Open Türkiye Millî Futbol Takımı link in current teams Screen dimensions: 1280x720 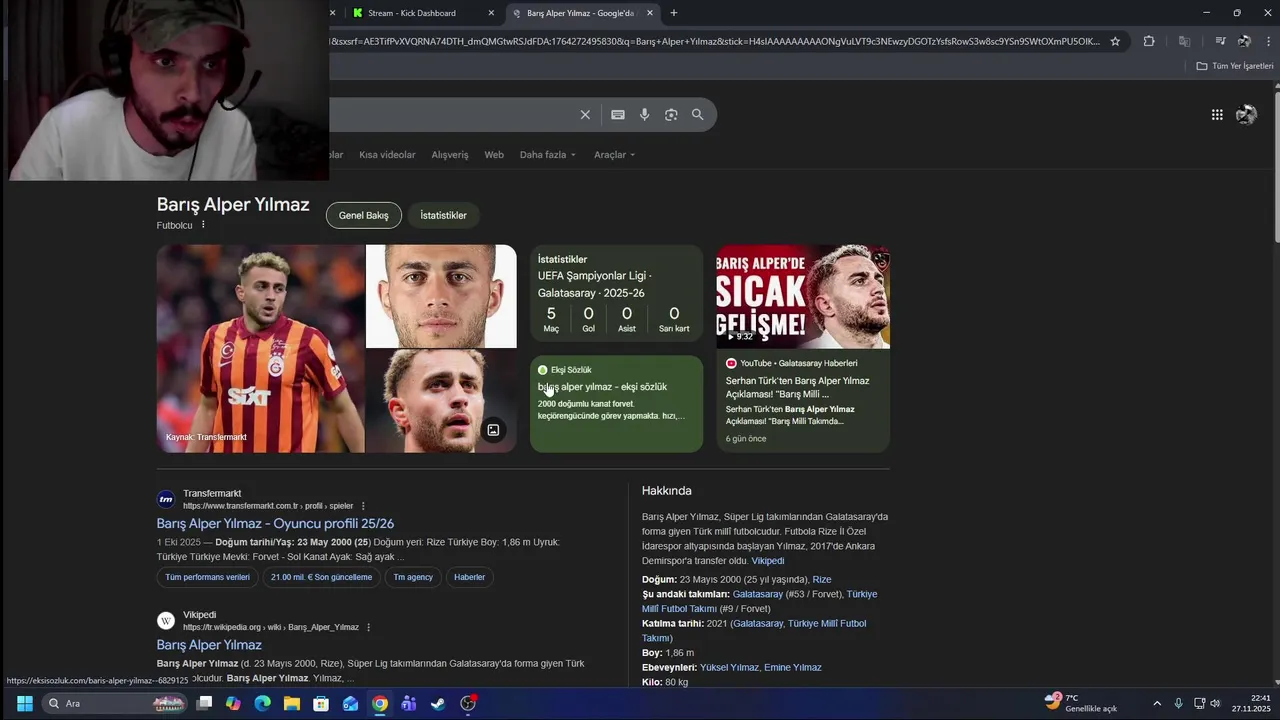(x=760, y=601)
